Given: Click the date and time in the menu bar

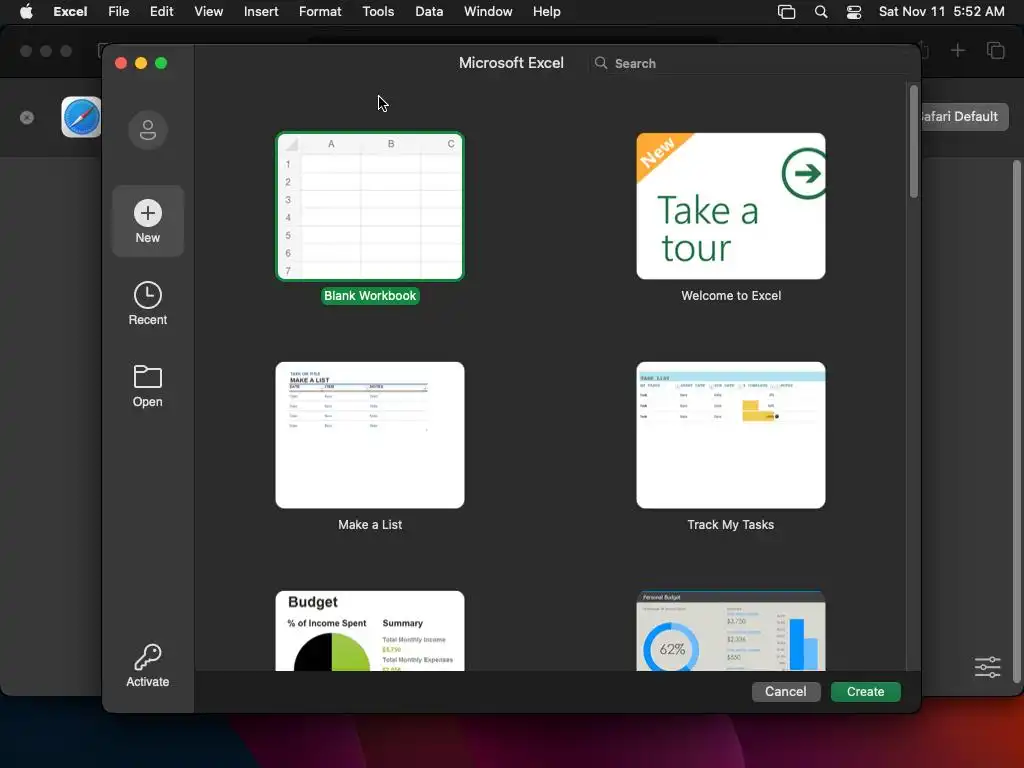Looking at the screenshot, I should pos(941,12).
